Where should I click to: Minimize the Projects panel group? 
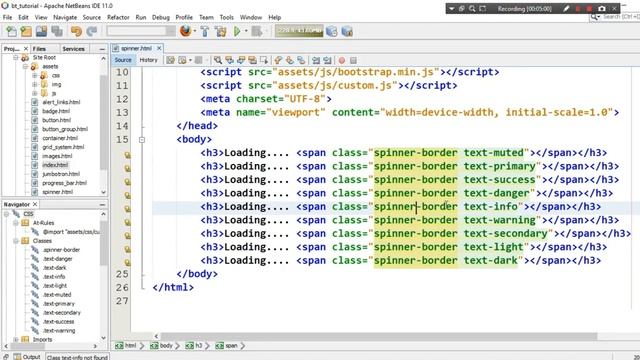[x=102, y=49]
